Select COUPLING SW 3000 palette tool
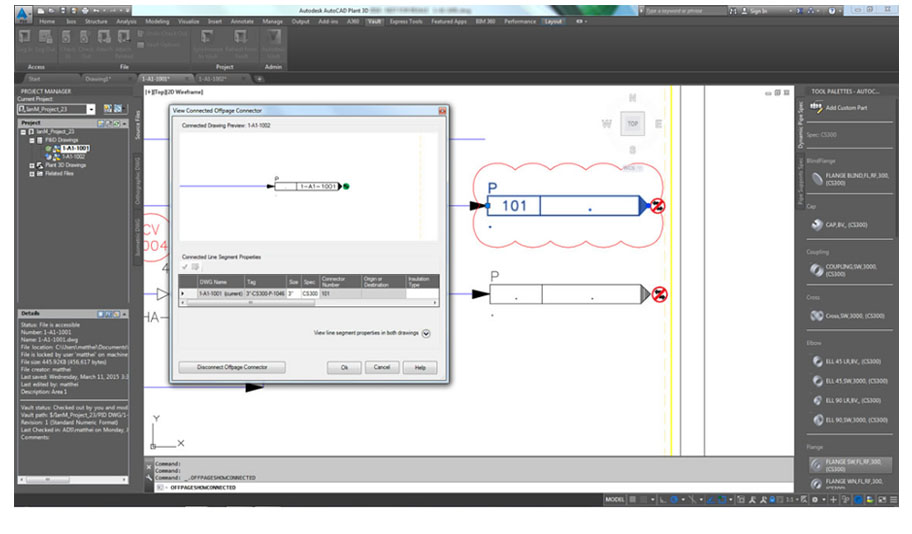Screen dimensions: 912x534 [x=845, y=270]
